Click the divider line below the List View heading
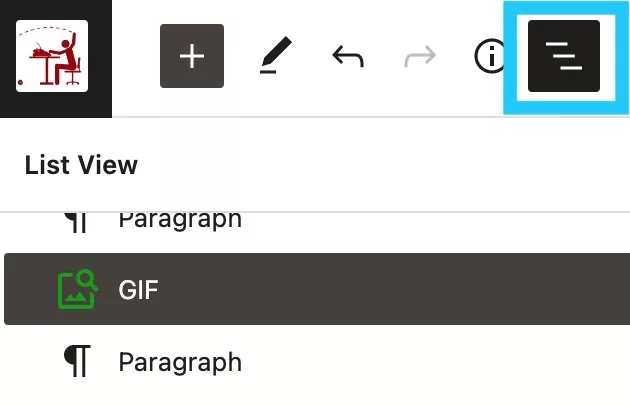 [315, 211]
